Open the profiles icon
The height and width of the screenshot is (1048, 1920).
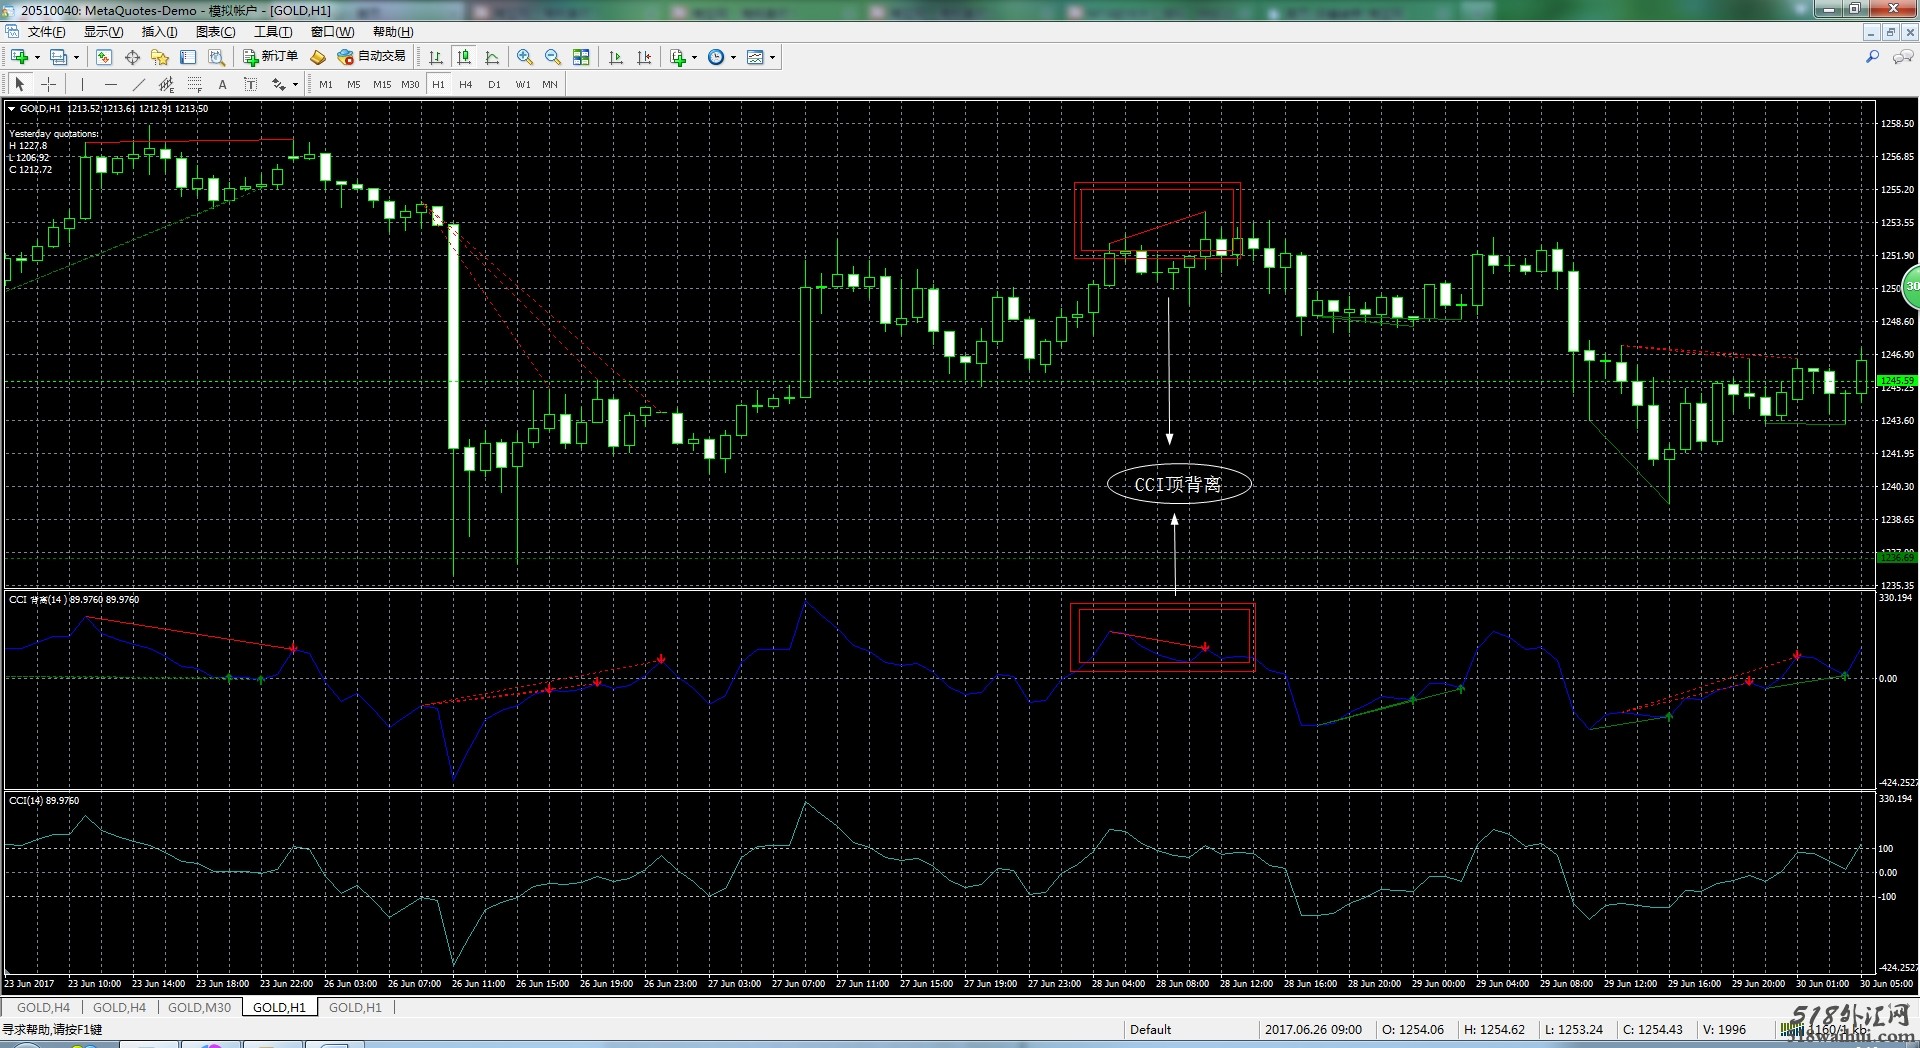point(59,57)
